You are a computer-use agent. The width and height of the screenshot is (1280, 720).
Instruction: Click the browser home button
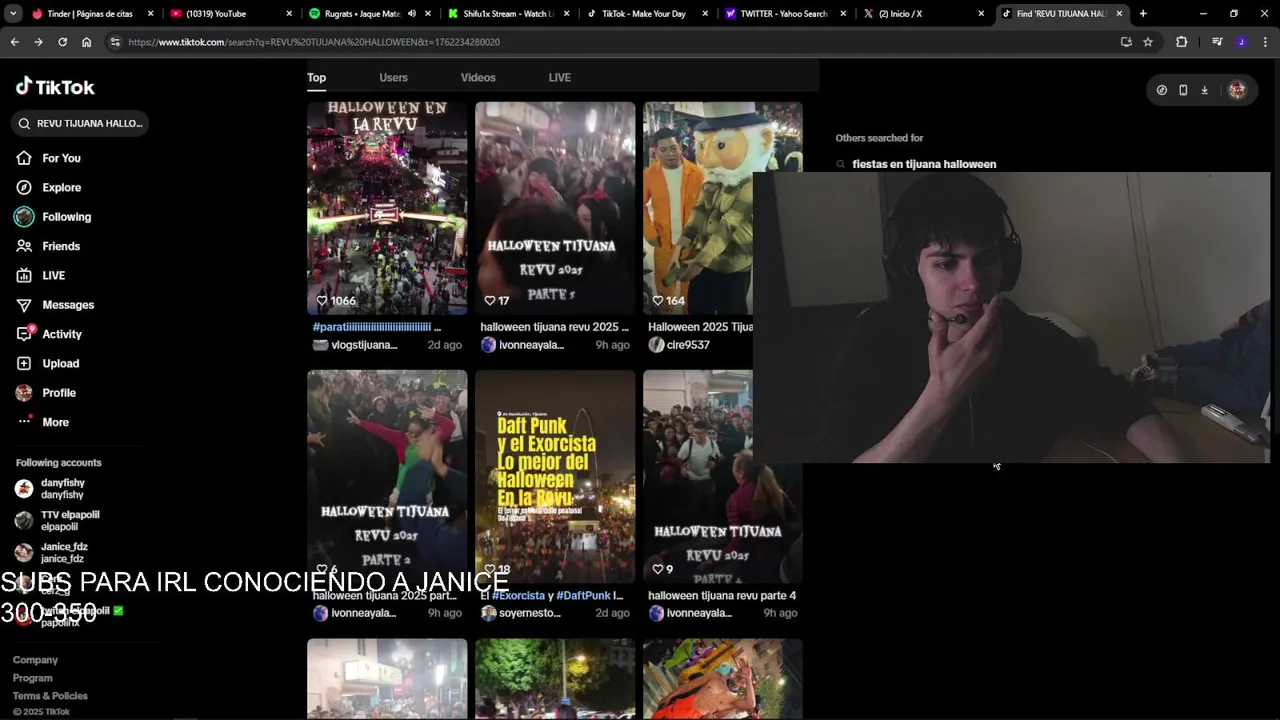[86, 42]
